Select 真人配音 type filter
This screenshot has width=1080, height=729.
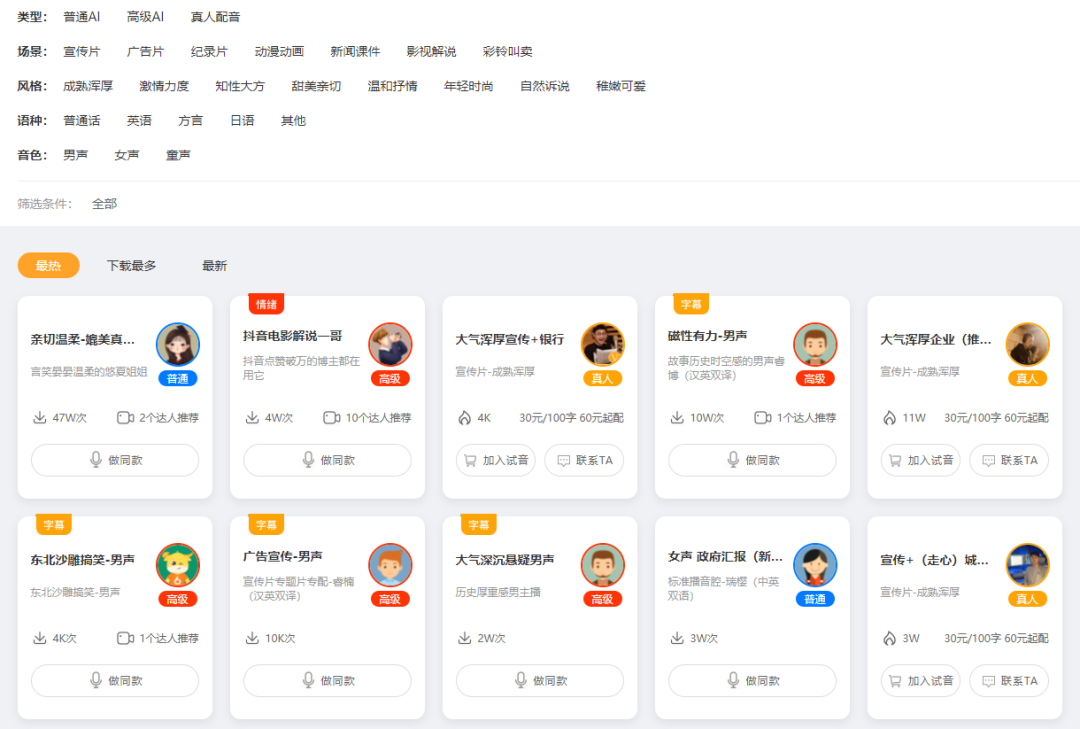(215, 17)
